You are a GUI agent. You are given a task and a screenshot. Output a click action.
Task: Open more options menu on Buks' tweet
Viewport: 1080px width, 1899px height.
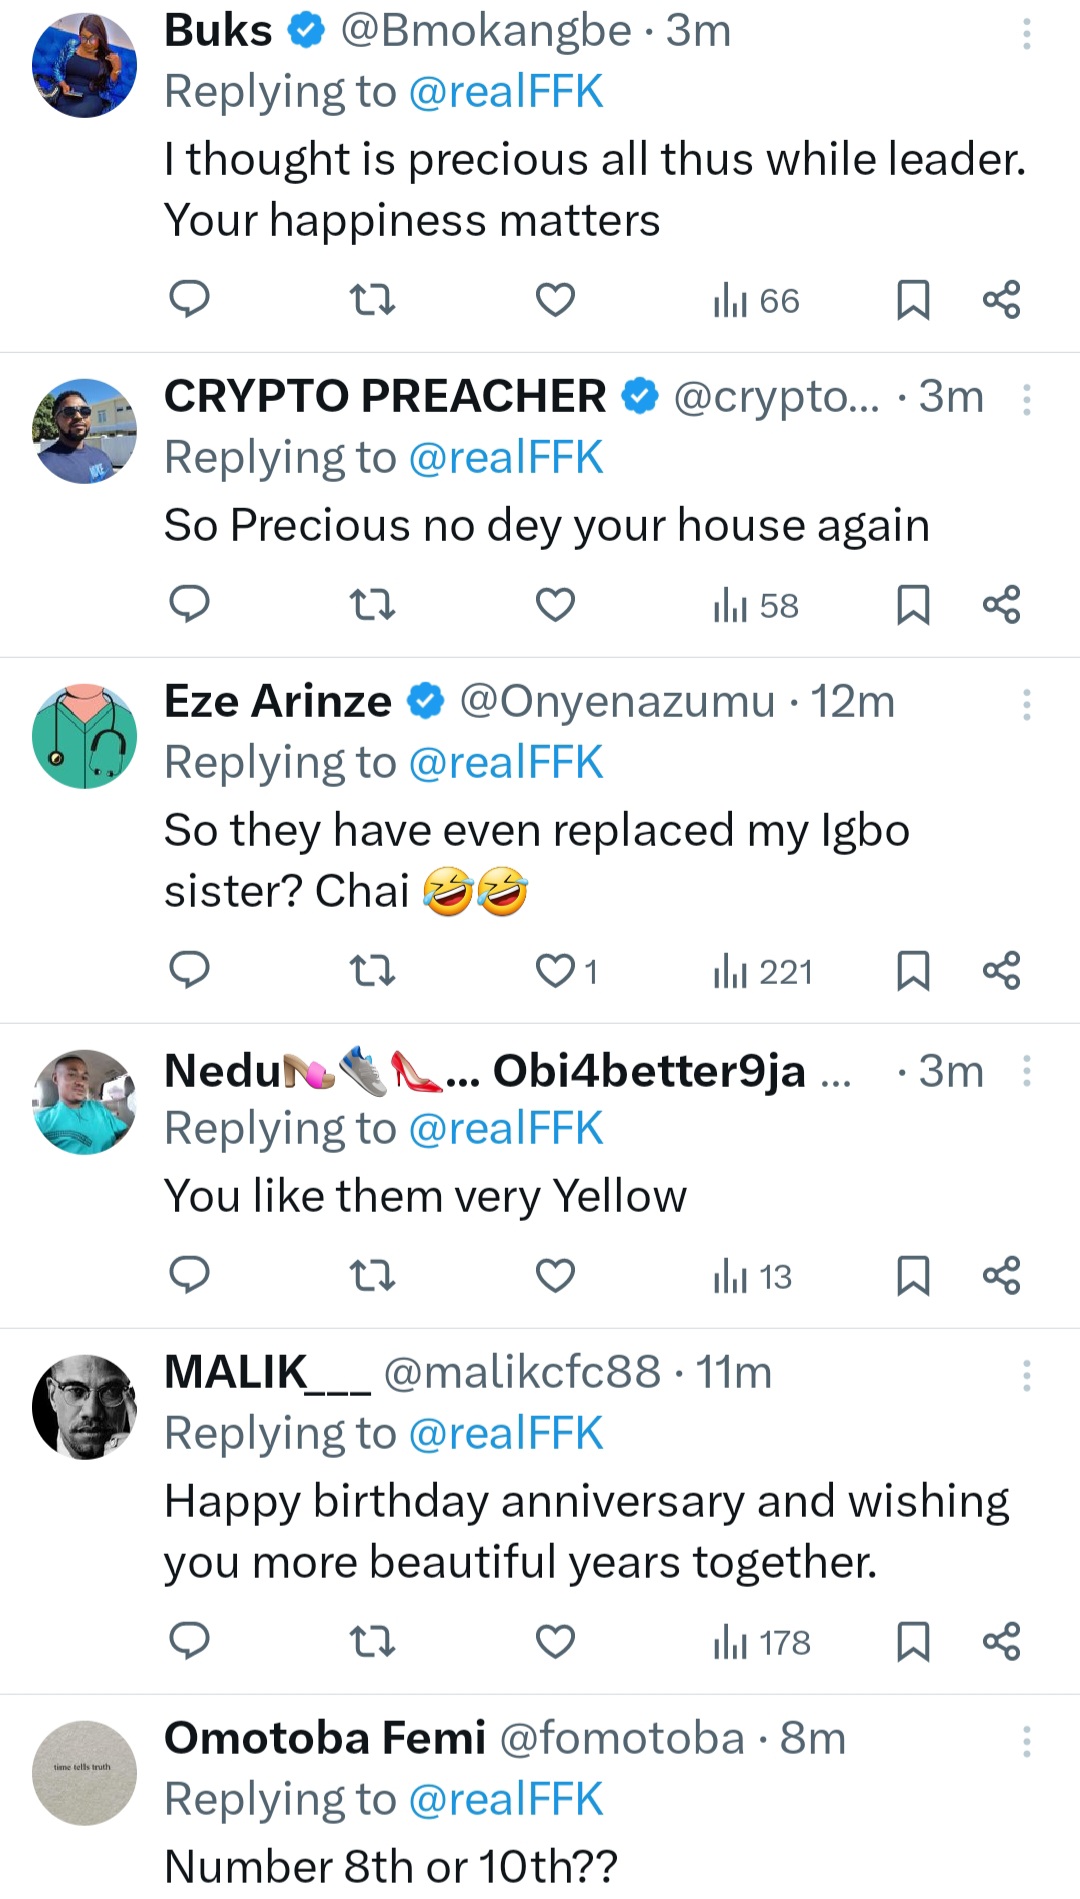pyautogui.click(x=1026, y=34)
